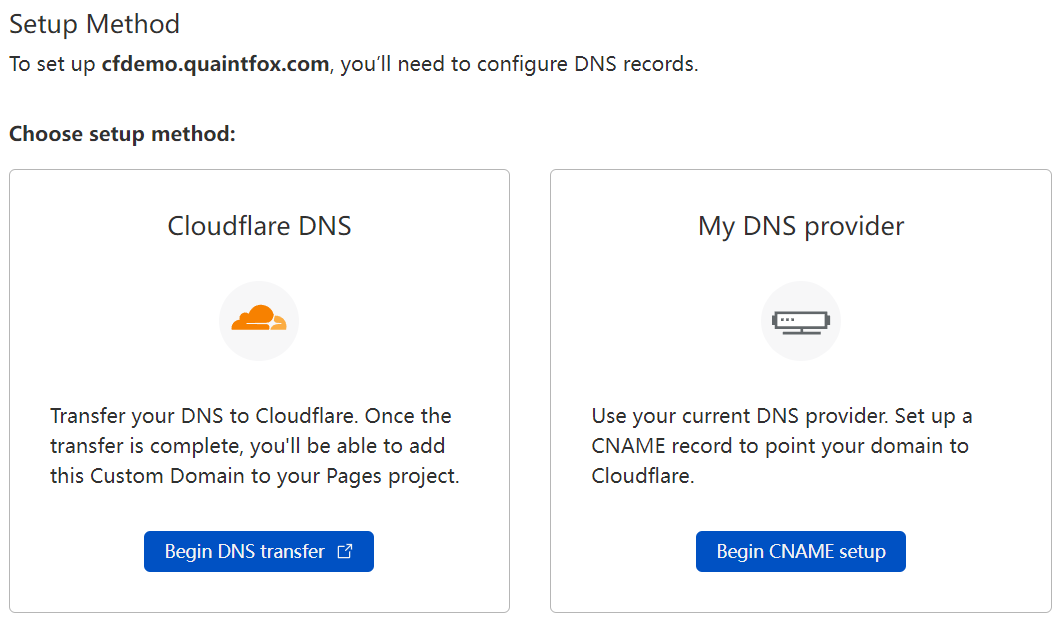Click the final word "Cloudflare." in right card
The image size is (1058, 626).
(x=642, y=476)
